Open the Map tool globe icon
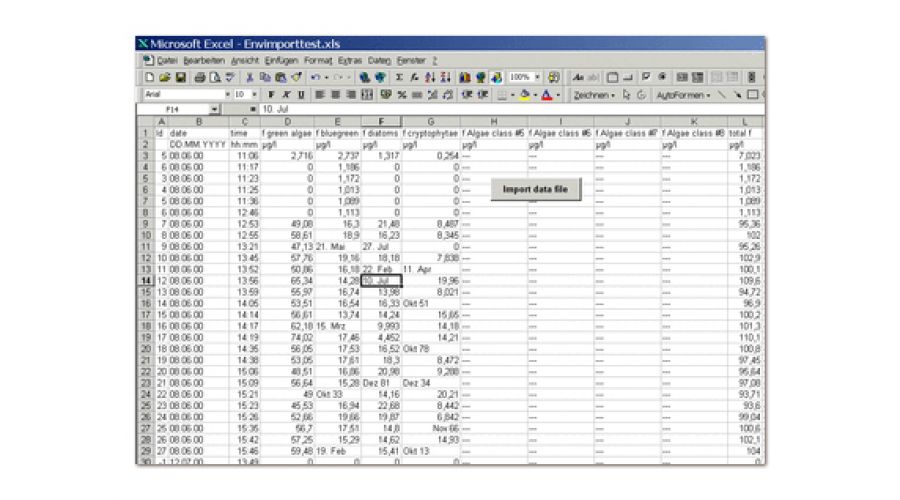The height and width of the screenshot is (500, 900). pos(480,77)
